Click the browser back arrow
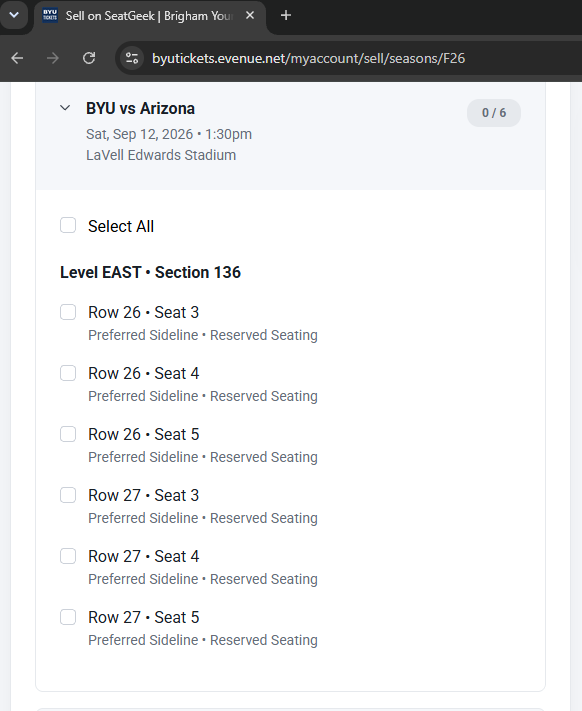 click(17, 58)
